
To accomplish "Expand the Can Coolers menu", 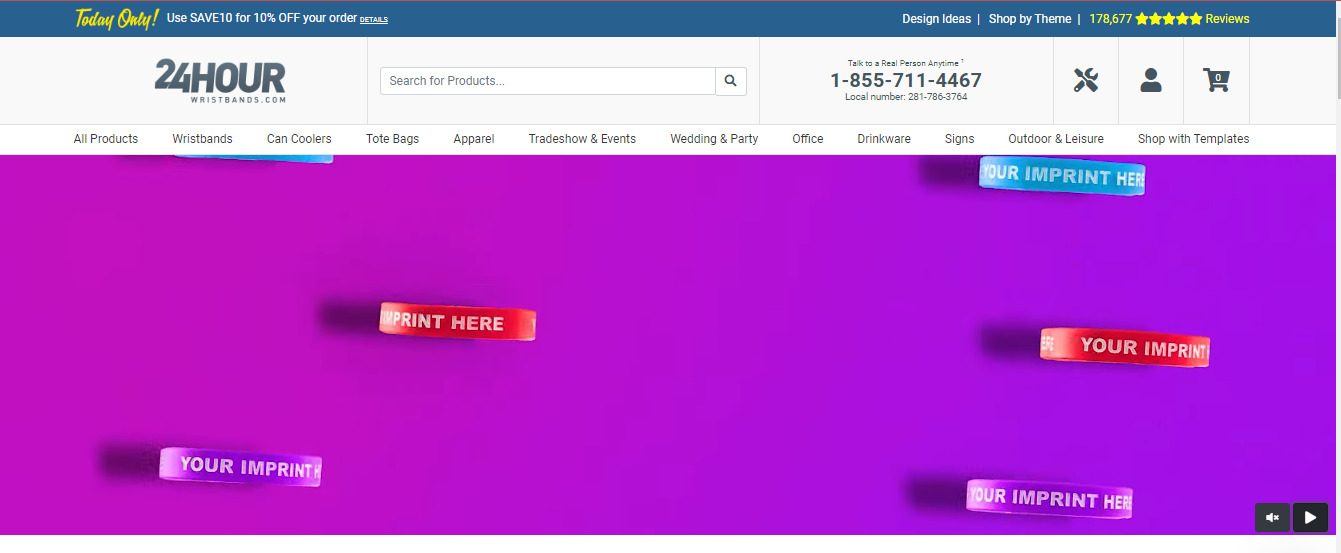I will pos(299,139).
